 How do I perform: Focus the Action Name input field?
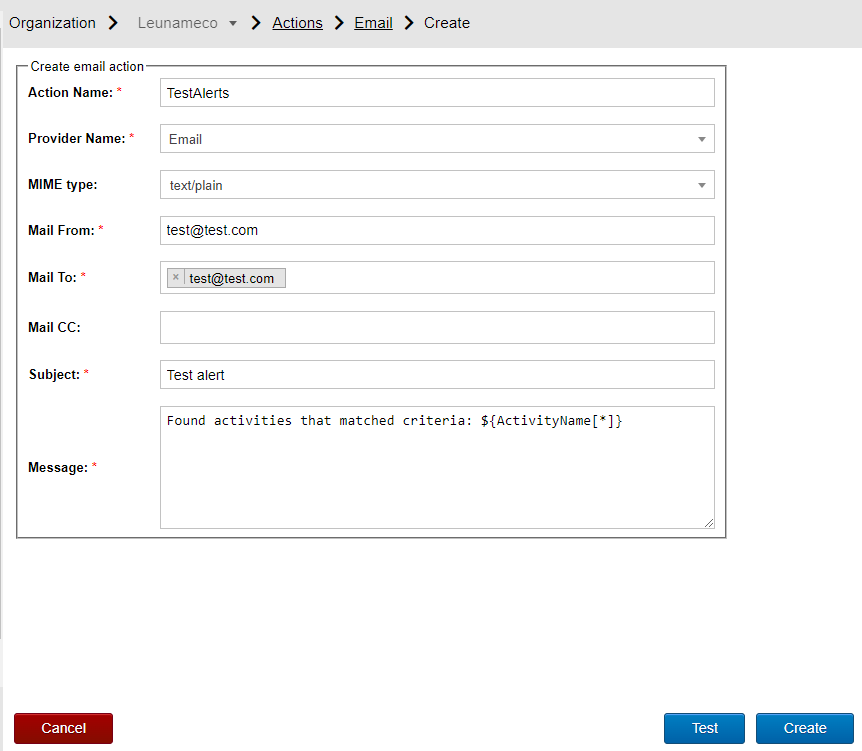[x=437, y=93]
